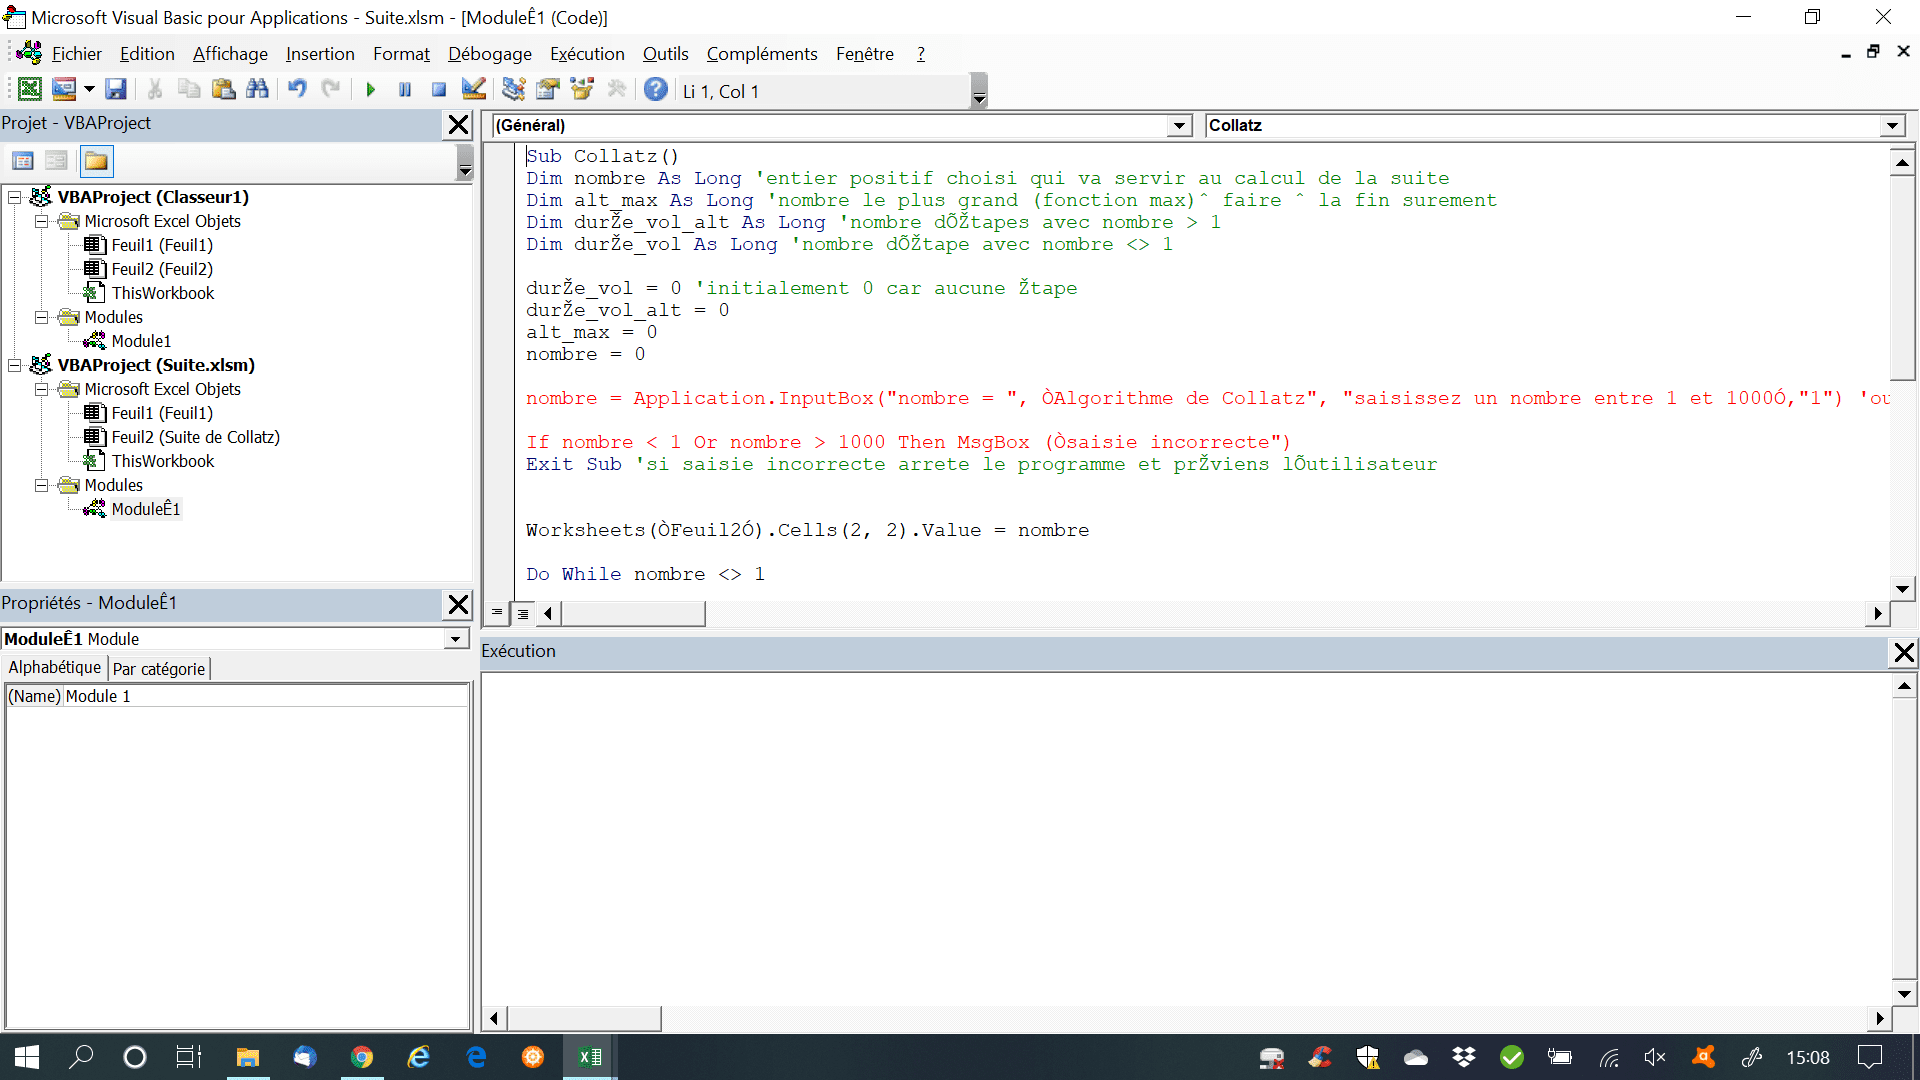Open the Collatz procedure dropdown
The image size is (1920, 1080).
click(x=1891, y=125)
